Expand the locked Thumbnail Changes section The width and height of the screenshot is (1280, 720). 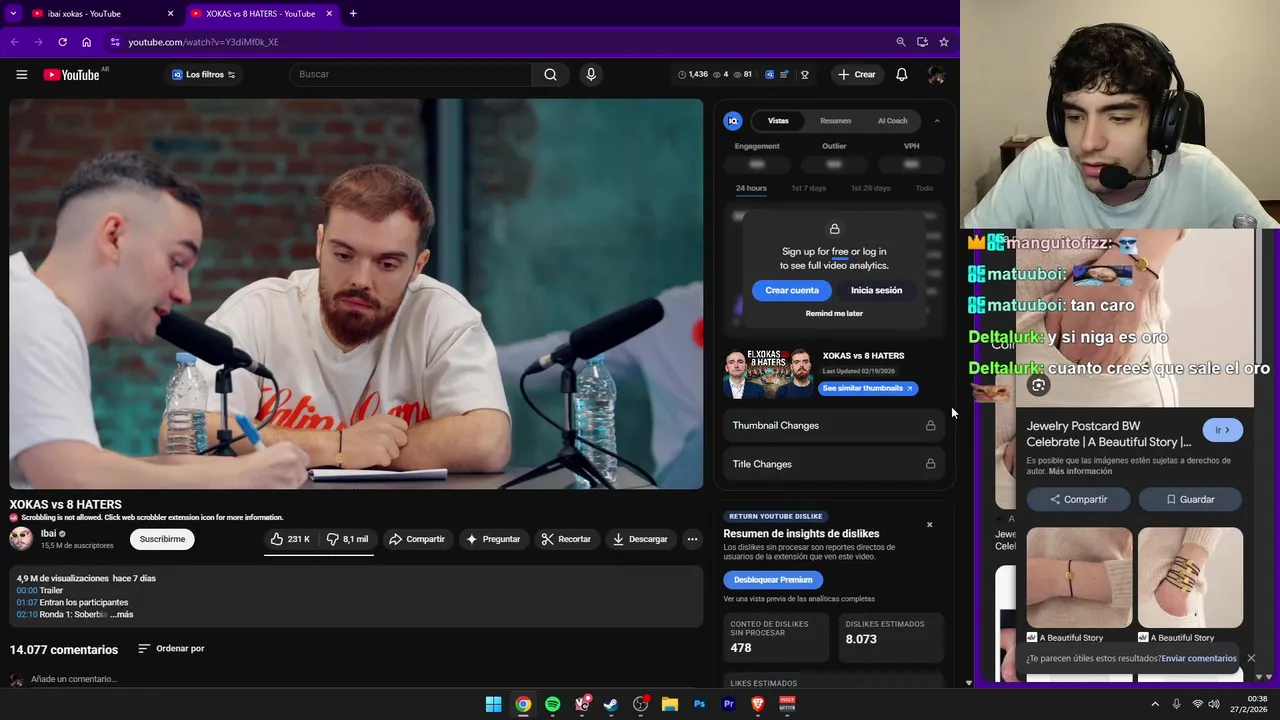[x=834, y=425]
